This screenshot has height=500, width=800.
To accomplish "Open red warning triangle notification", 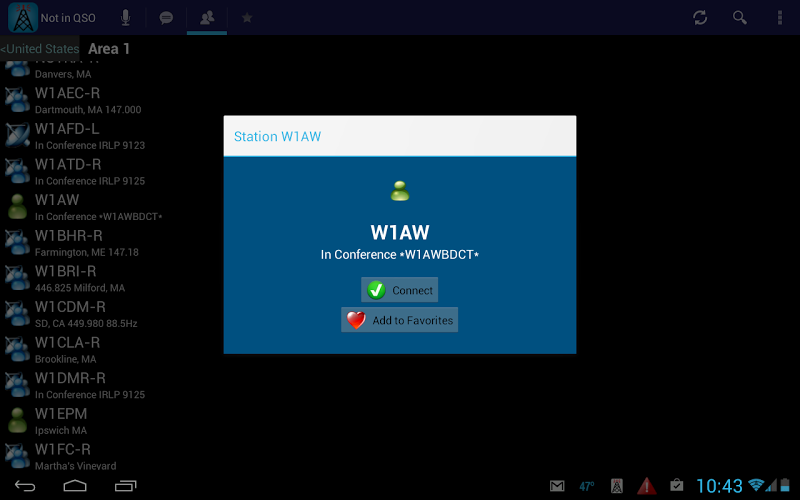I will tap(646, 486).
